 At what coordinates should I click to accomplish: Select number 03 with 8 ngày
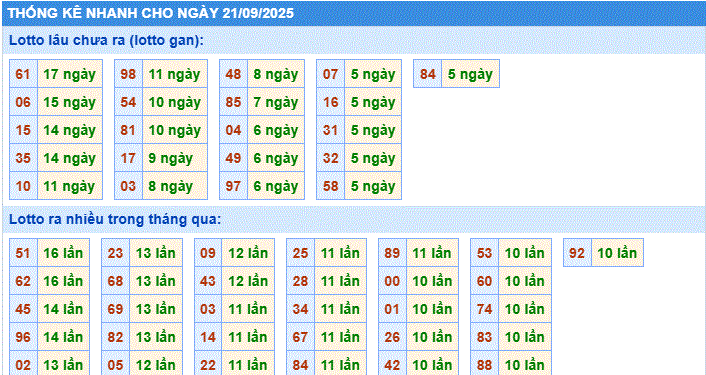[128, 186]
